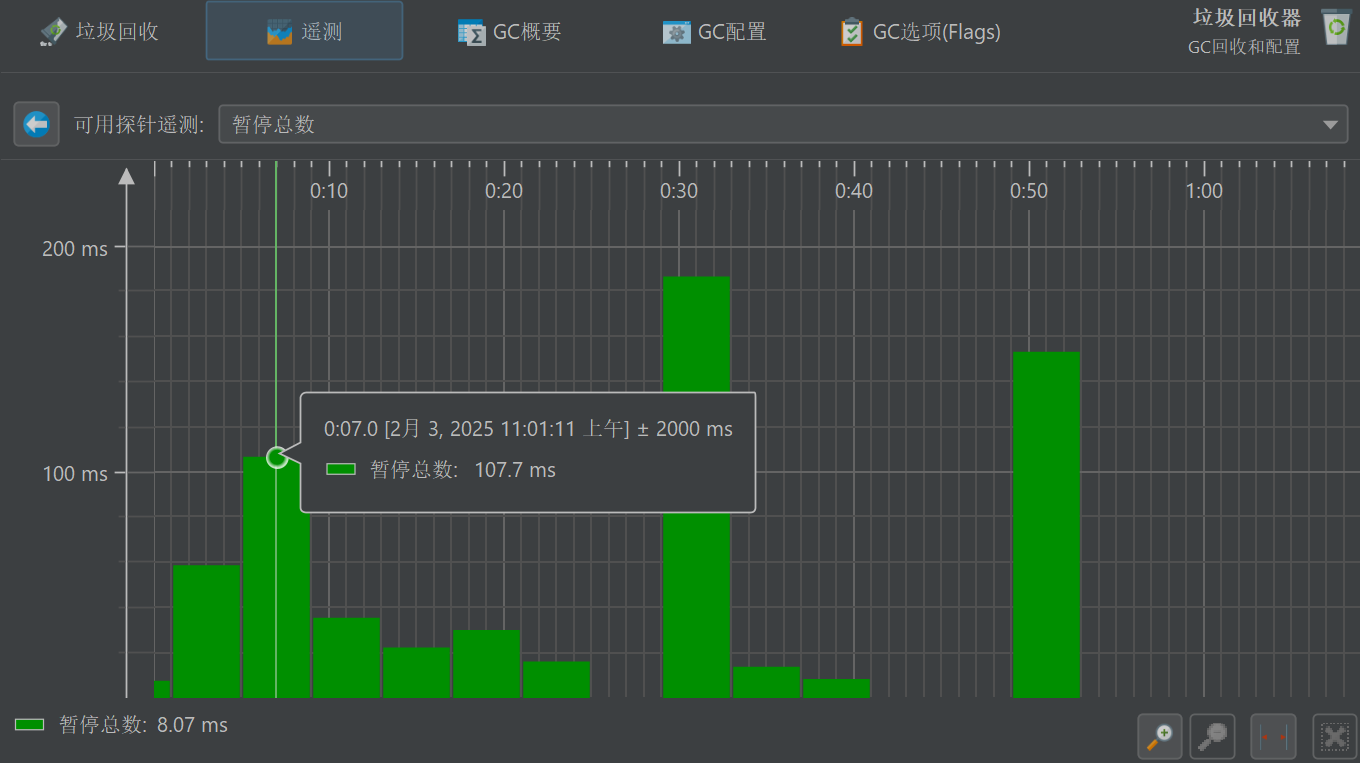Click the 1:00 time axis label
The width and height of the screenshot is (1360, 763).
[x=1204, y=191]
